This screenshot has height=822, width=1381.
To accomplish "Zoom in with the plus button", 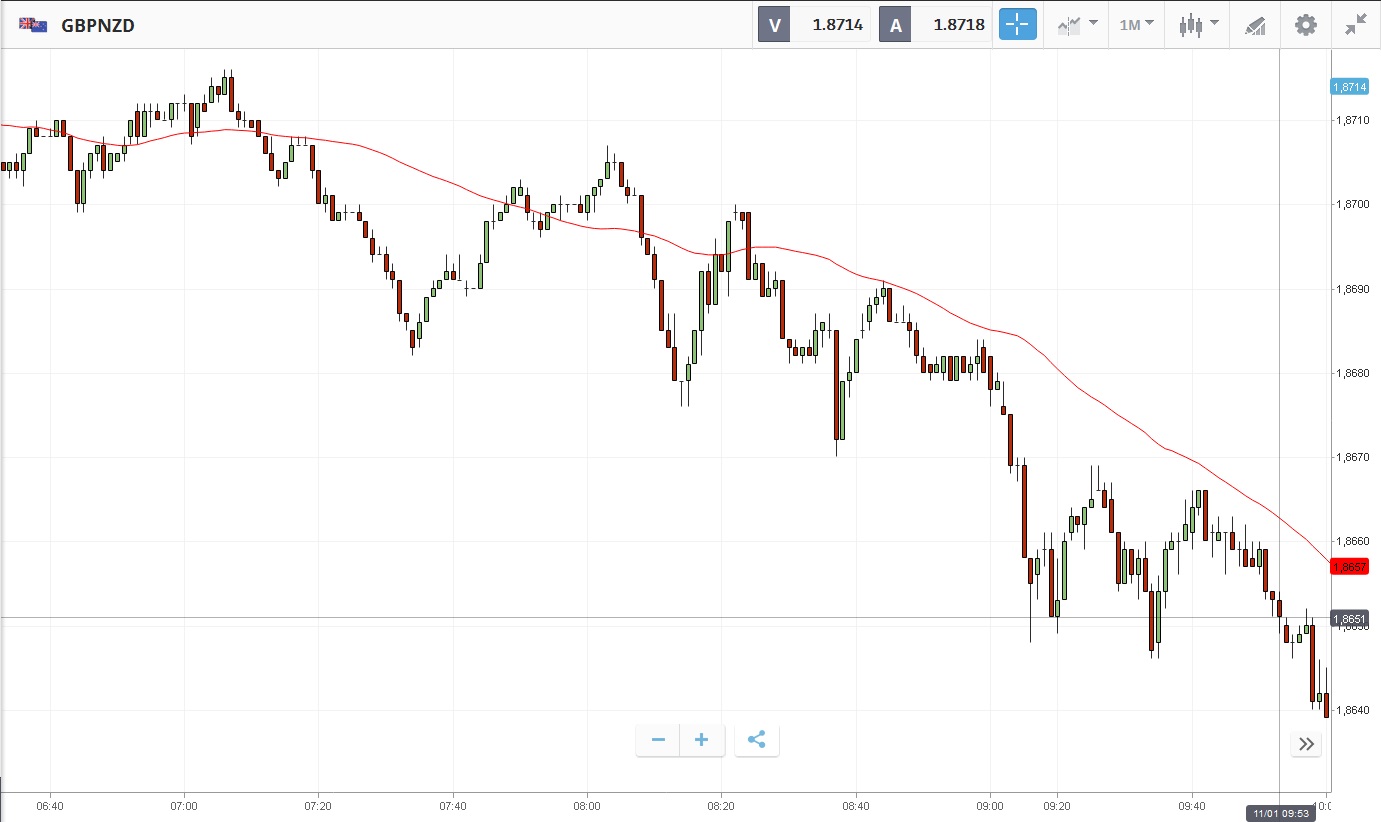I will pos(702,740).
